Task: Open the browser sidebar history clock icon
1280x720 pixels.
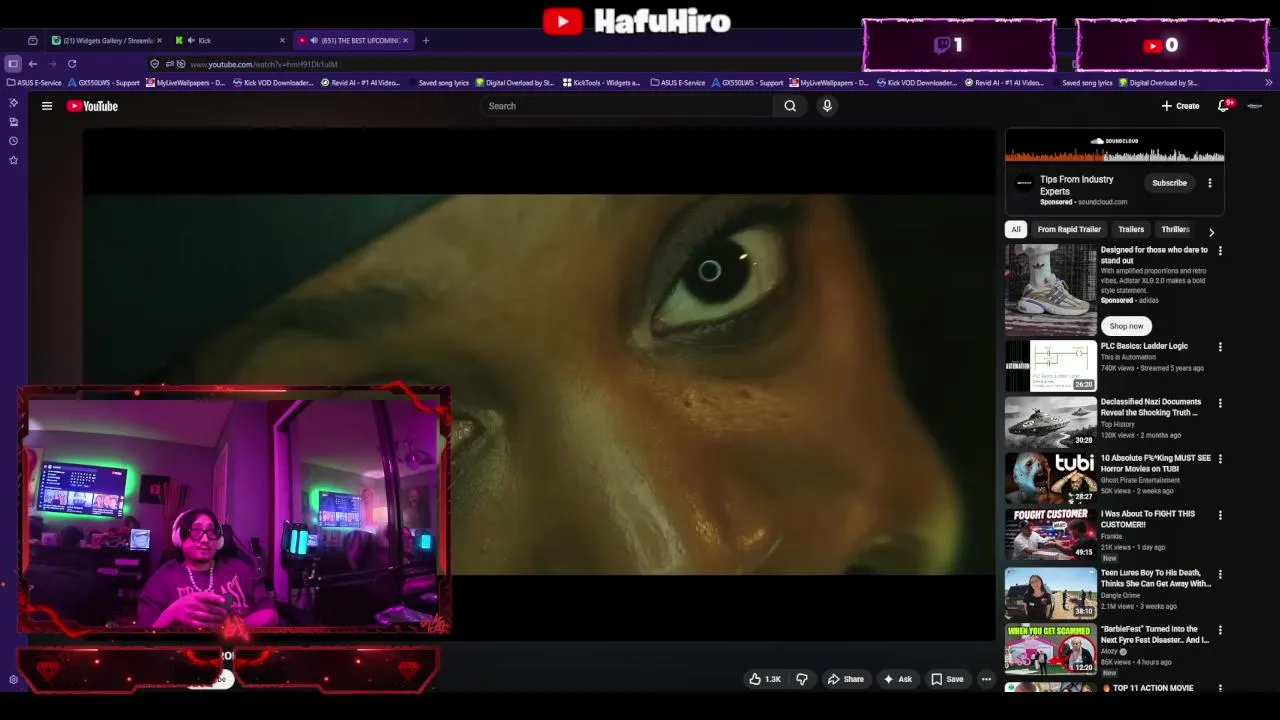Action: pyautogui.click(x=13, y=141)
